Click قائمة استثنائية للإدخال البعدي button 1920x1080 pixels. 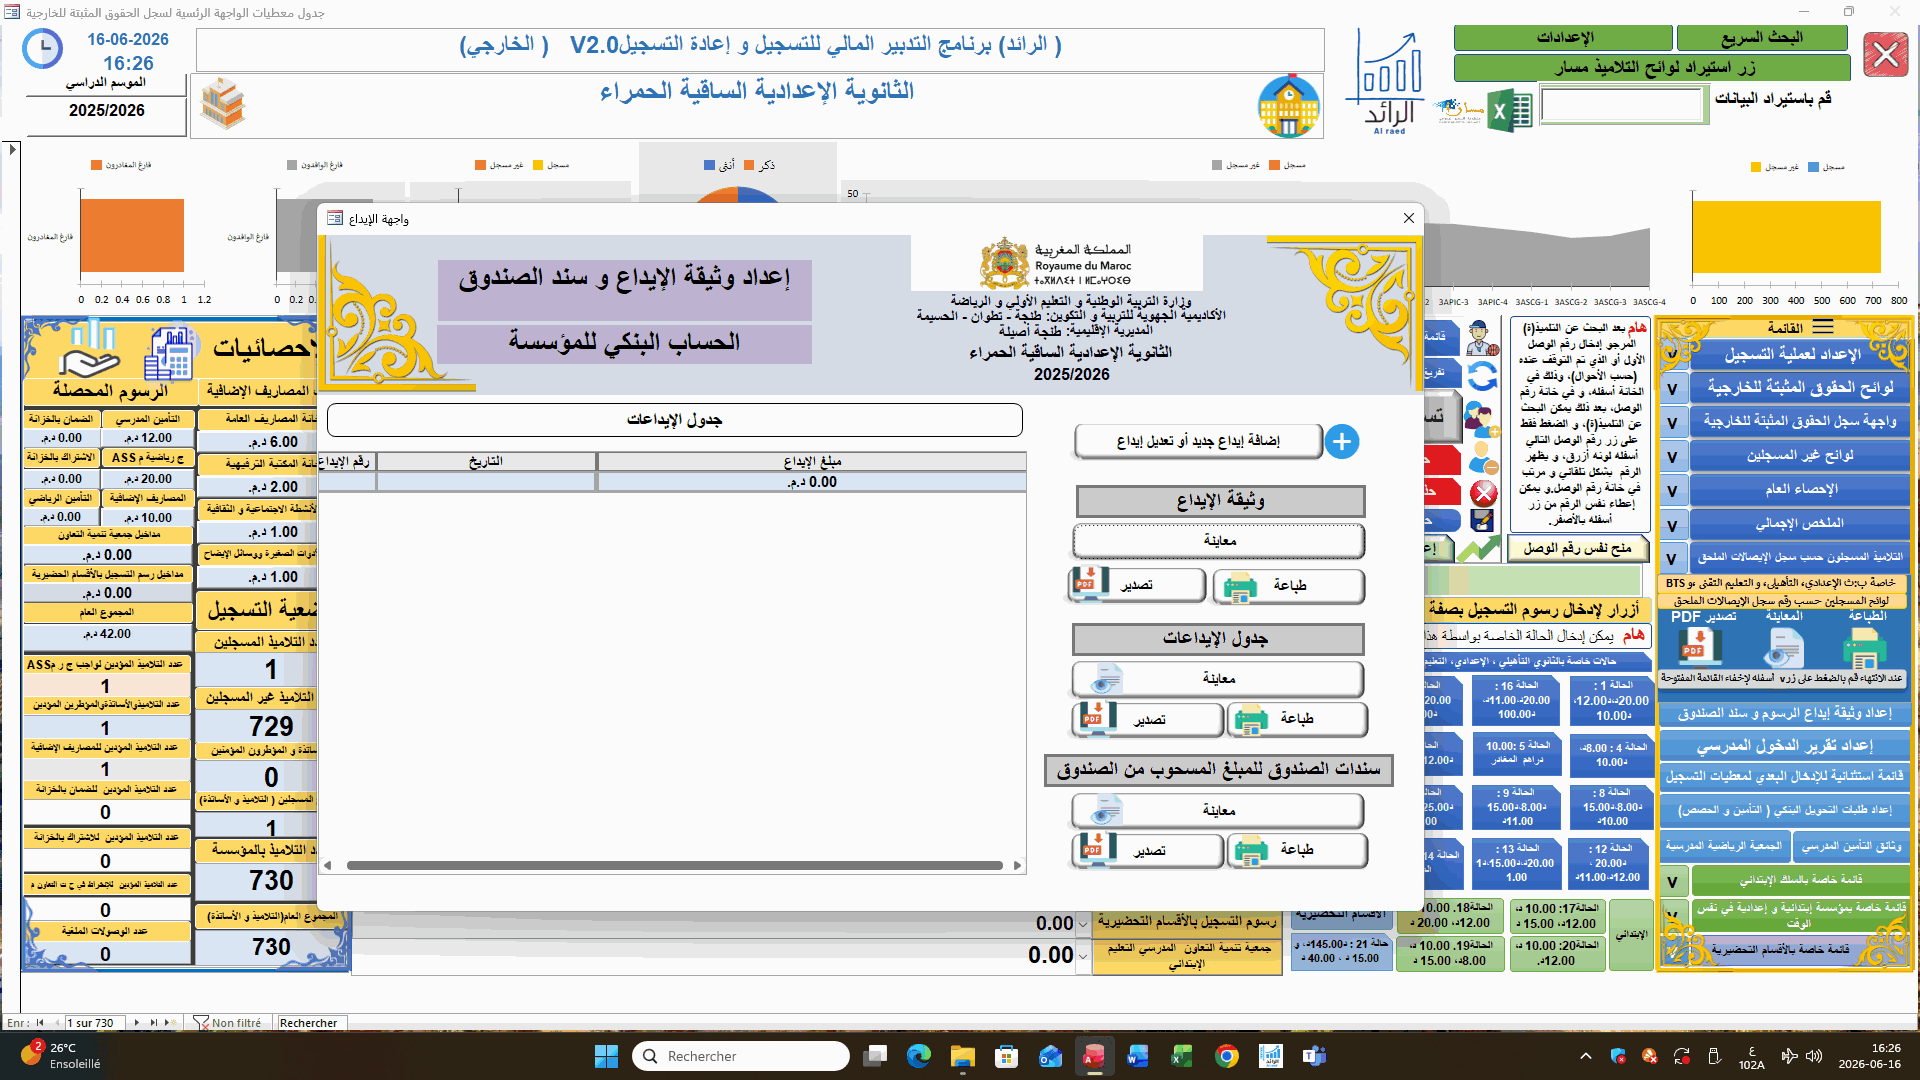point(1784,776)
